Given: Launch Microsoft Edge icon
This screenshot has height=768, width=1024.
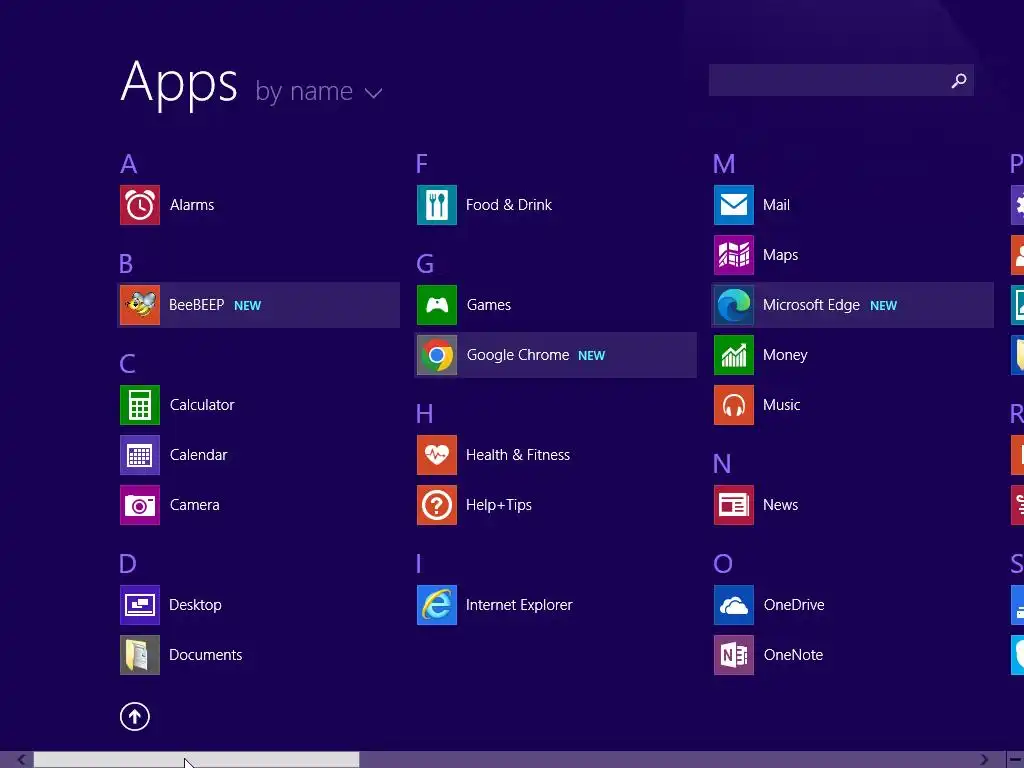Looking at the screenshot, I should point(734,305).
